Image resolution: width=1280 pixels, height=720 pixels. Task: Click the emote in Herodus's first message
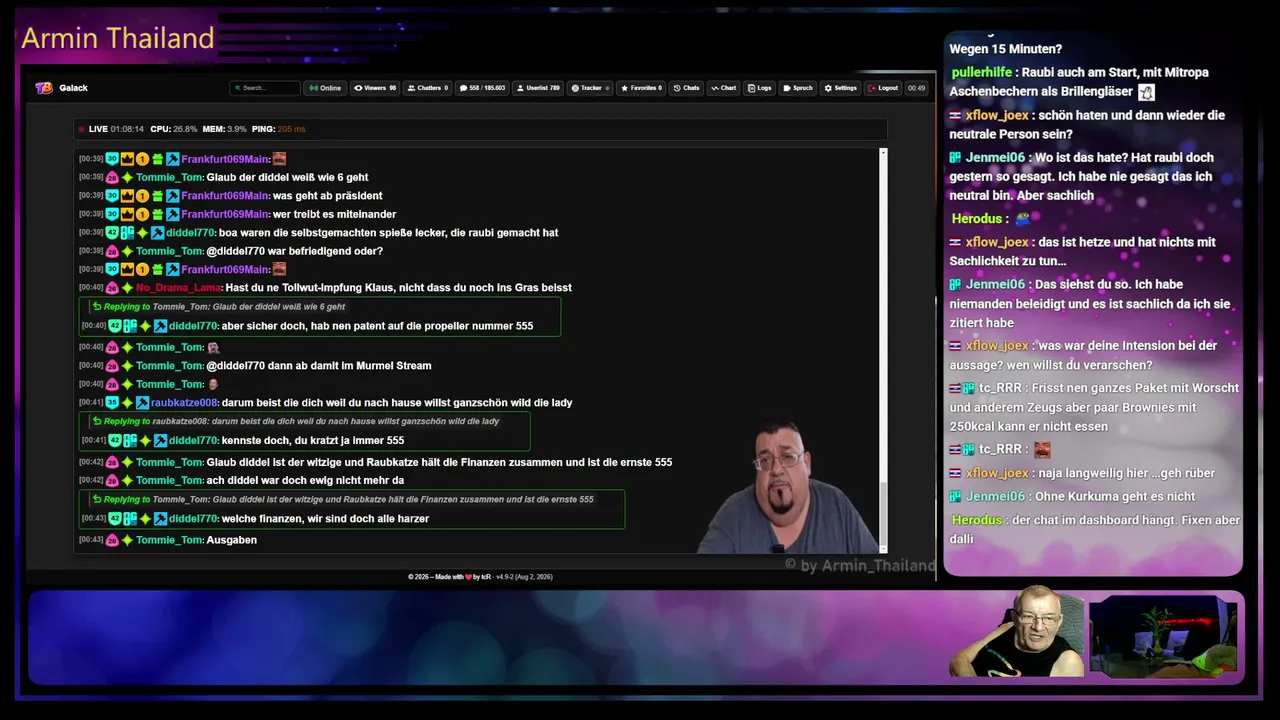pyautogui.click(x=1023, y=219)
